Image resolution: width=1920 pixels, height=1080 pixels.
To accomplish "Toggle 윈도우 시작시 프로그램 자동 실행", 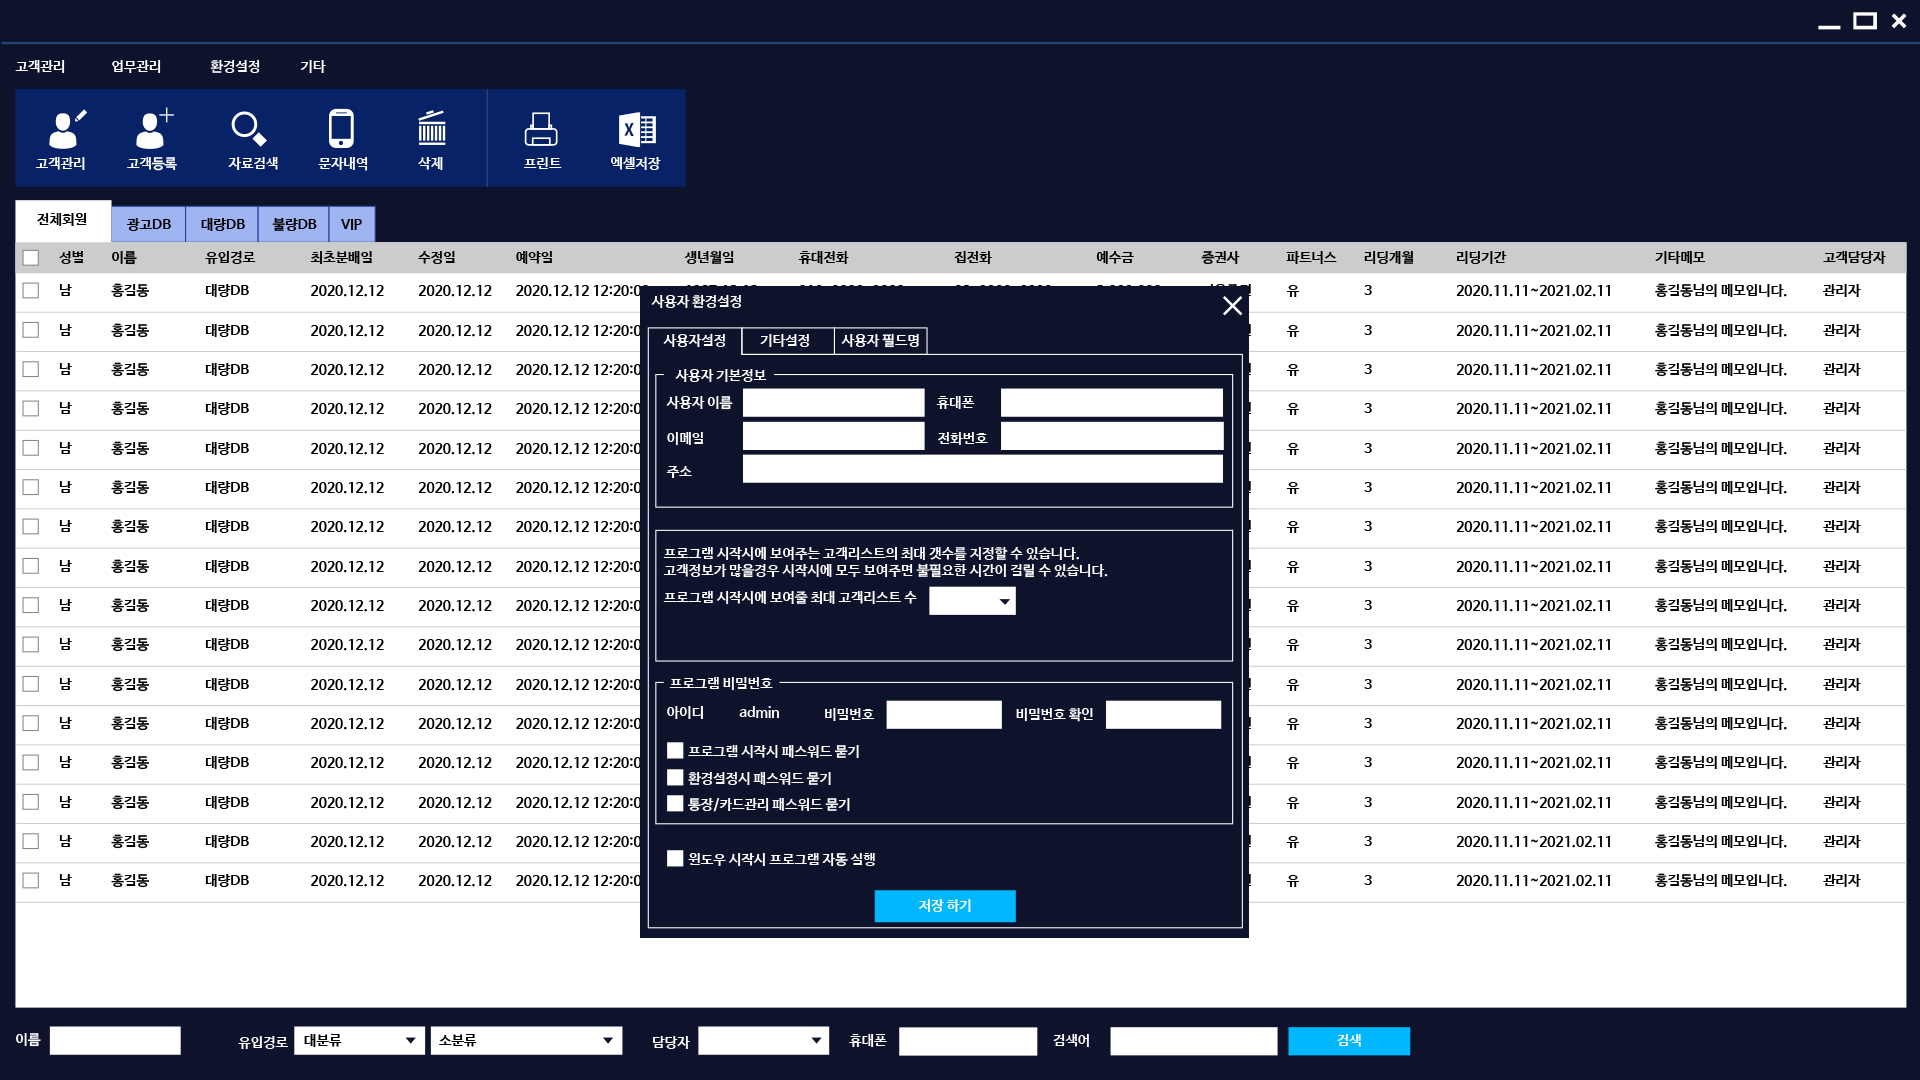I will coord(676,859).
